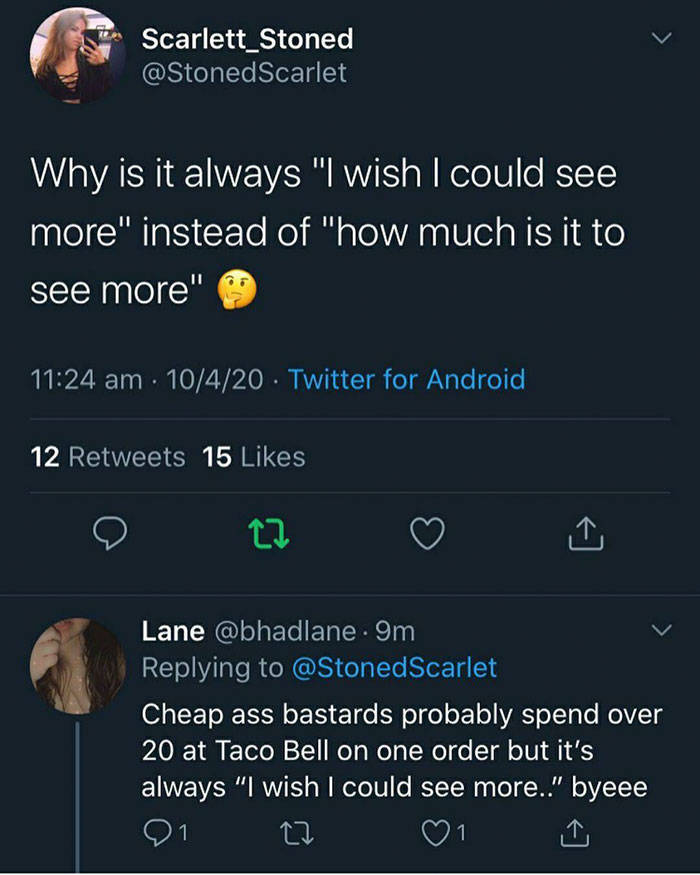
Task: Open the Twitter for Android source link
Action: [406, 380]
